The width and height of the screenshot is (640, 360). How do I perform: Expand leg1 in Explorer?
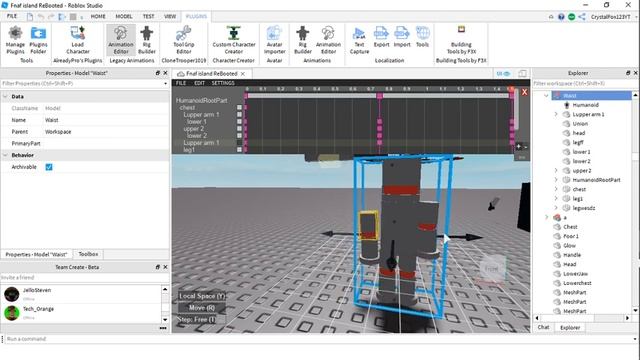point(556,198)
